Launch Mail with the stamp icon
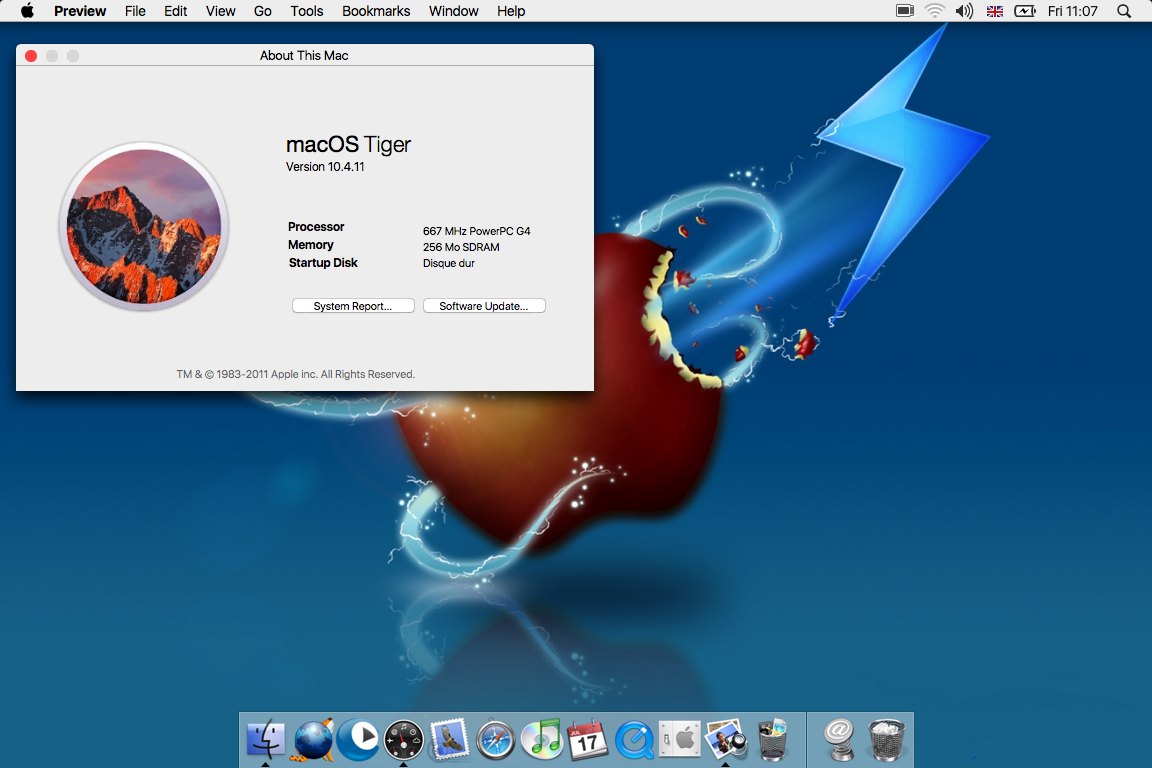1152x768 pixels. click(450, 739)
